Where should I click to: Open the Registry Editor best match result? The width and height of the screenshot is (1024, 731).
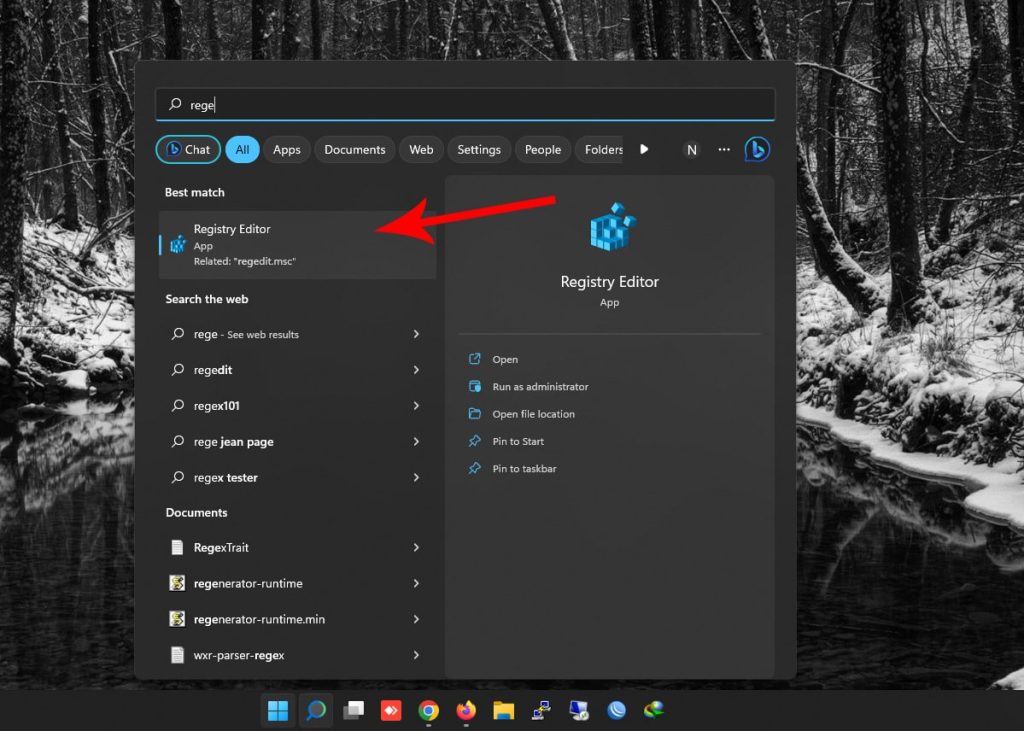[x=297, y=245]
